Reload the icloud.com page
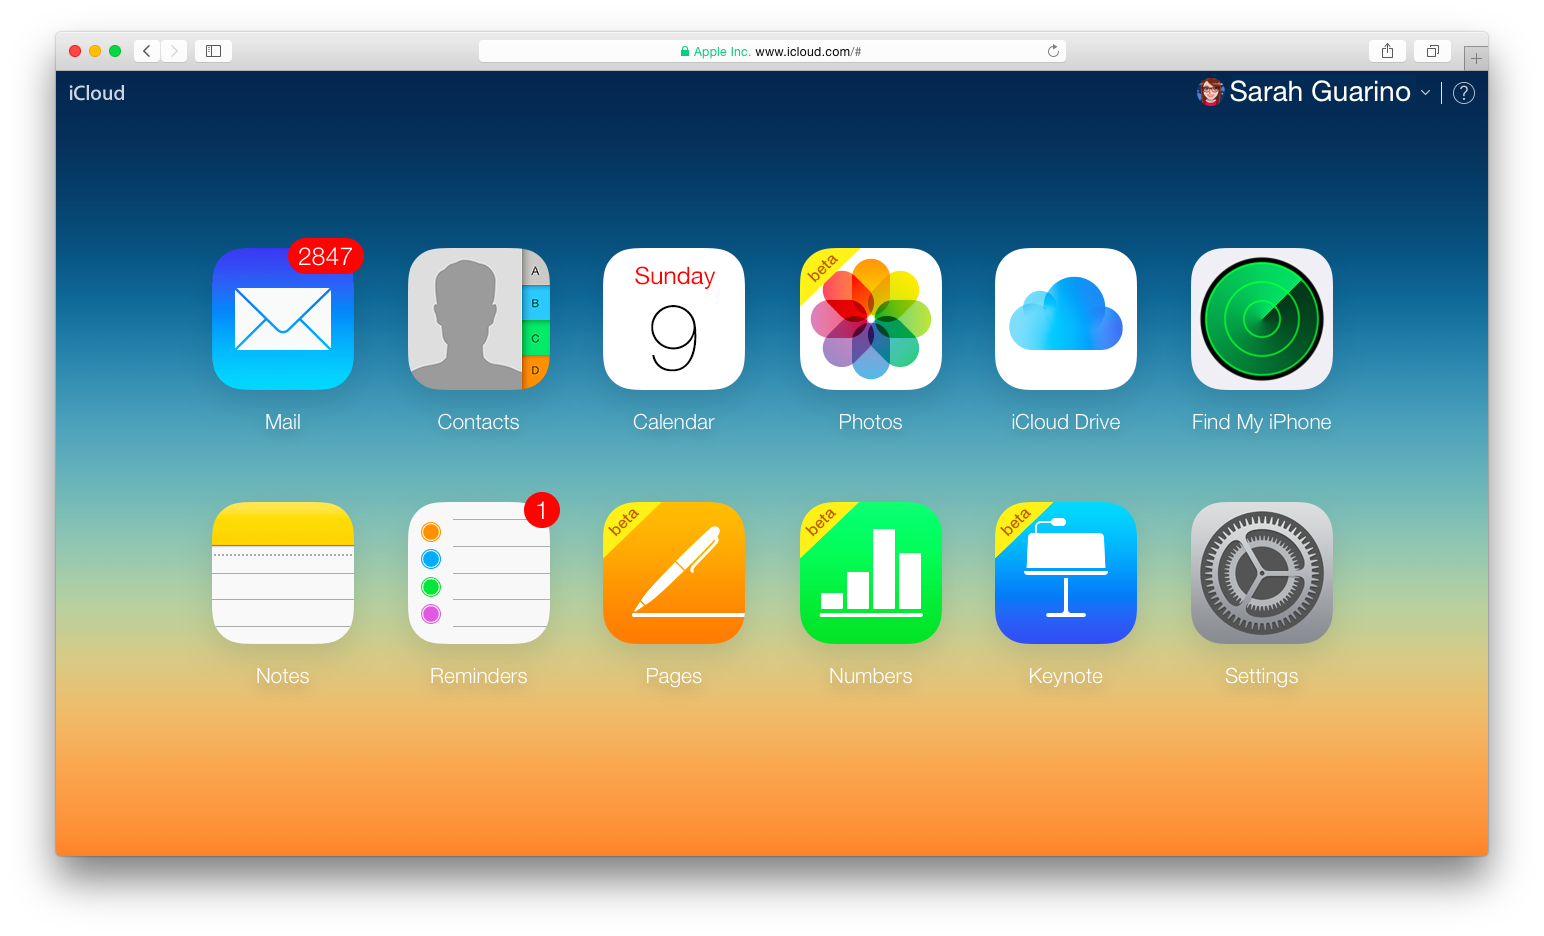Screen dimensions: 1544x936 [x=1052, y=50]
